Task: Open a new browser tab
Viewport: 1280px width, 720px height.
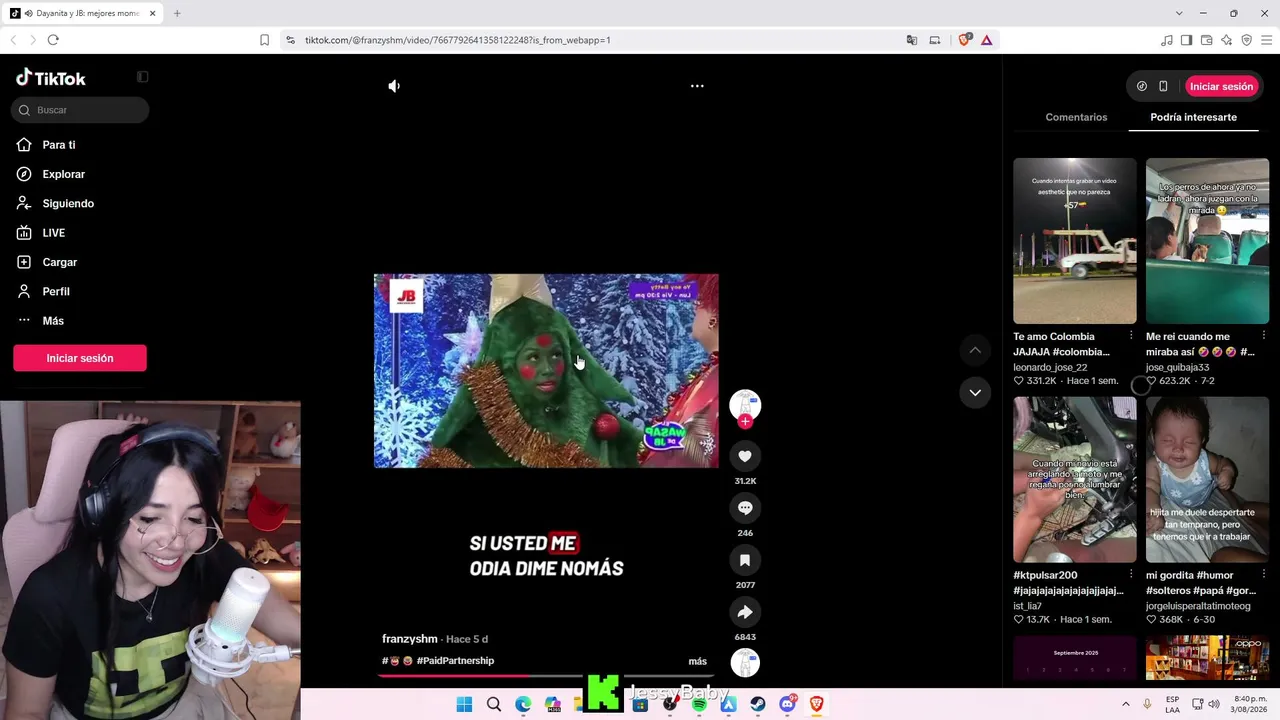Action: tap(177, 13)
